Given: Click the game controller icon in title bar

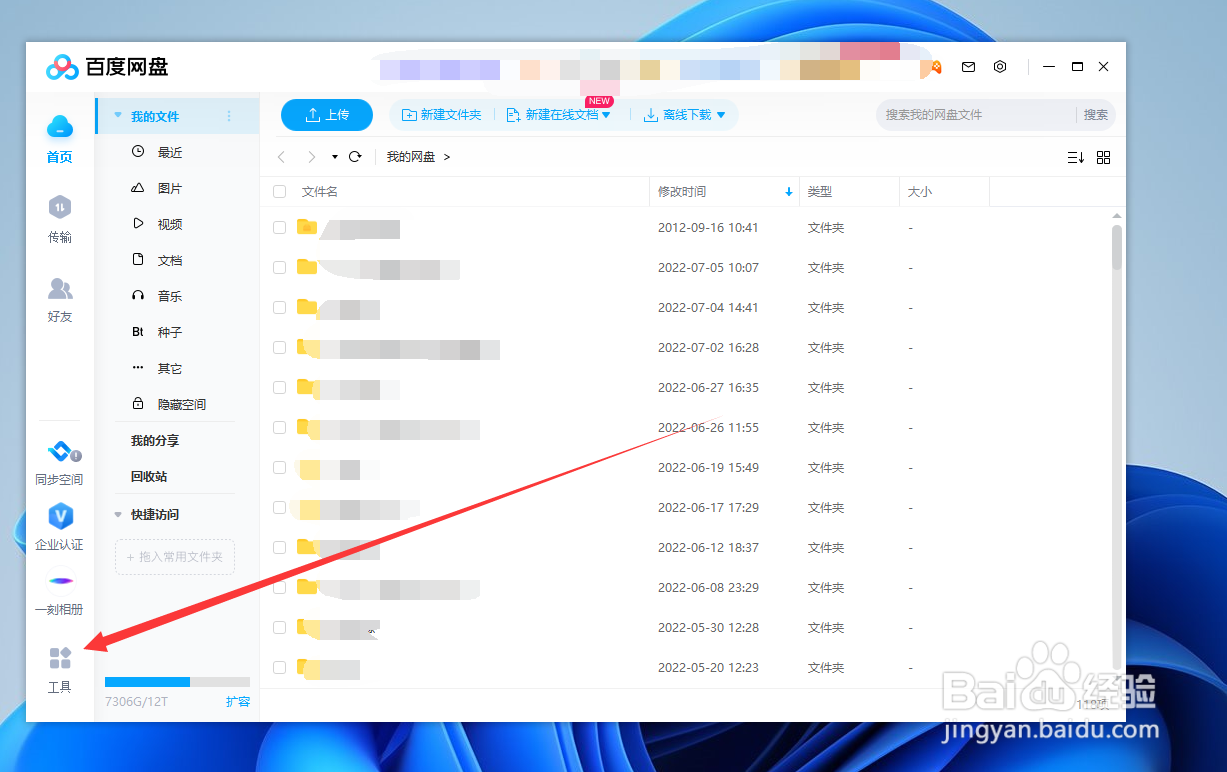Looking at the screenshot, I should [x=936, y=67].
